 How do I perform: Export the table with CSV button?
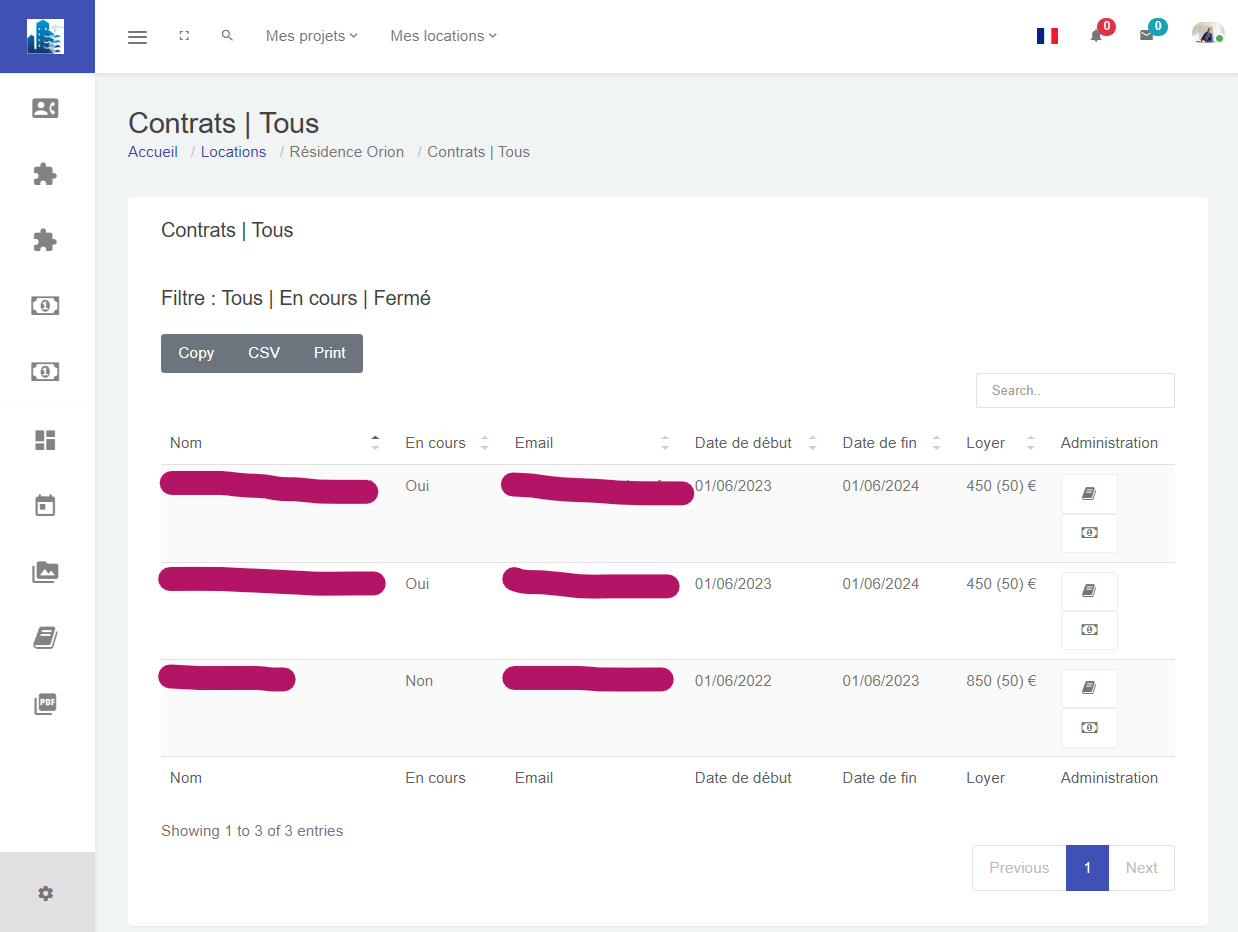(264, 353)
